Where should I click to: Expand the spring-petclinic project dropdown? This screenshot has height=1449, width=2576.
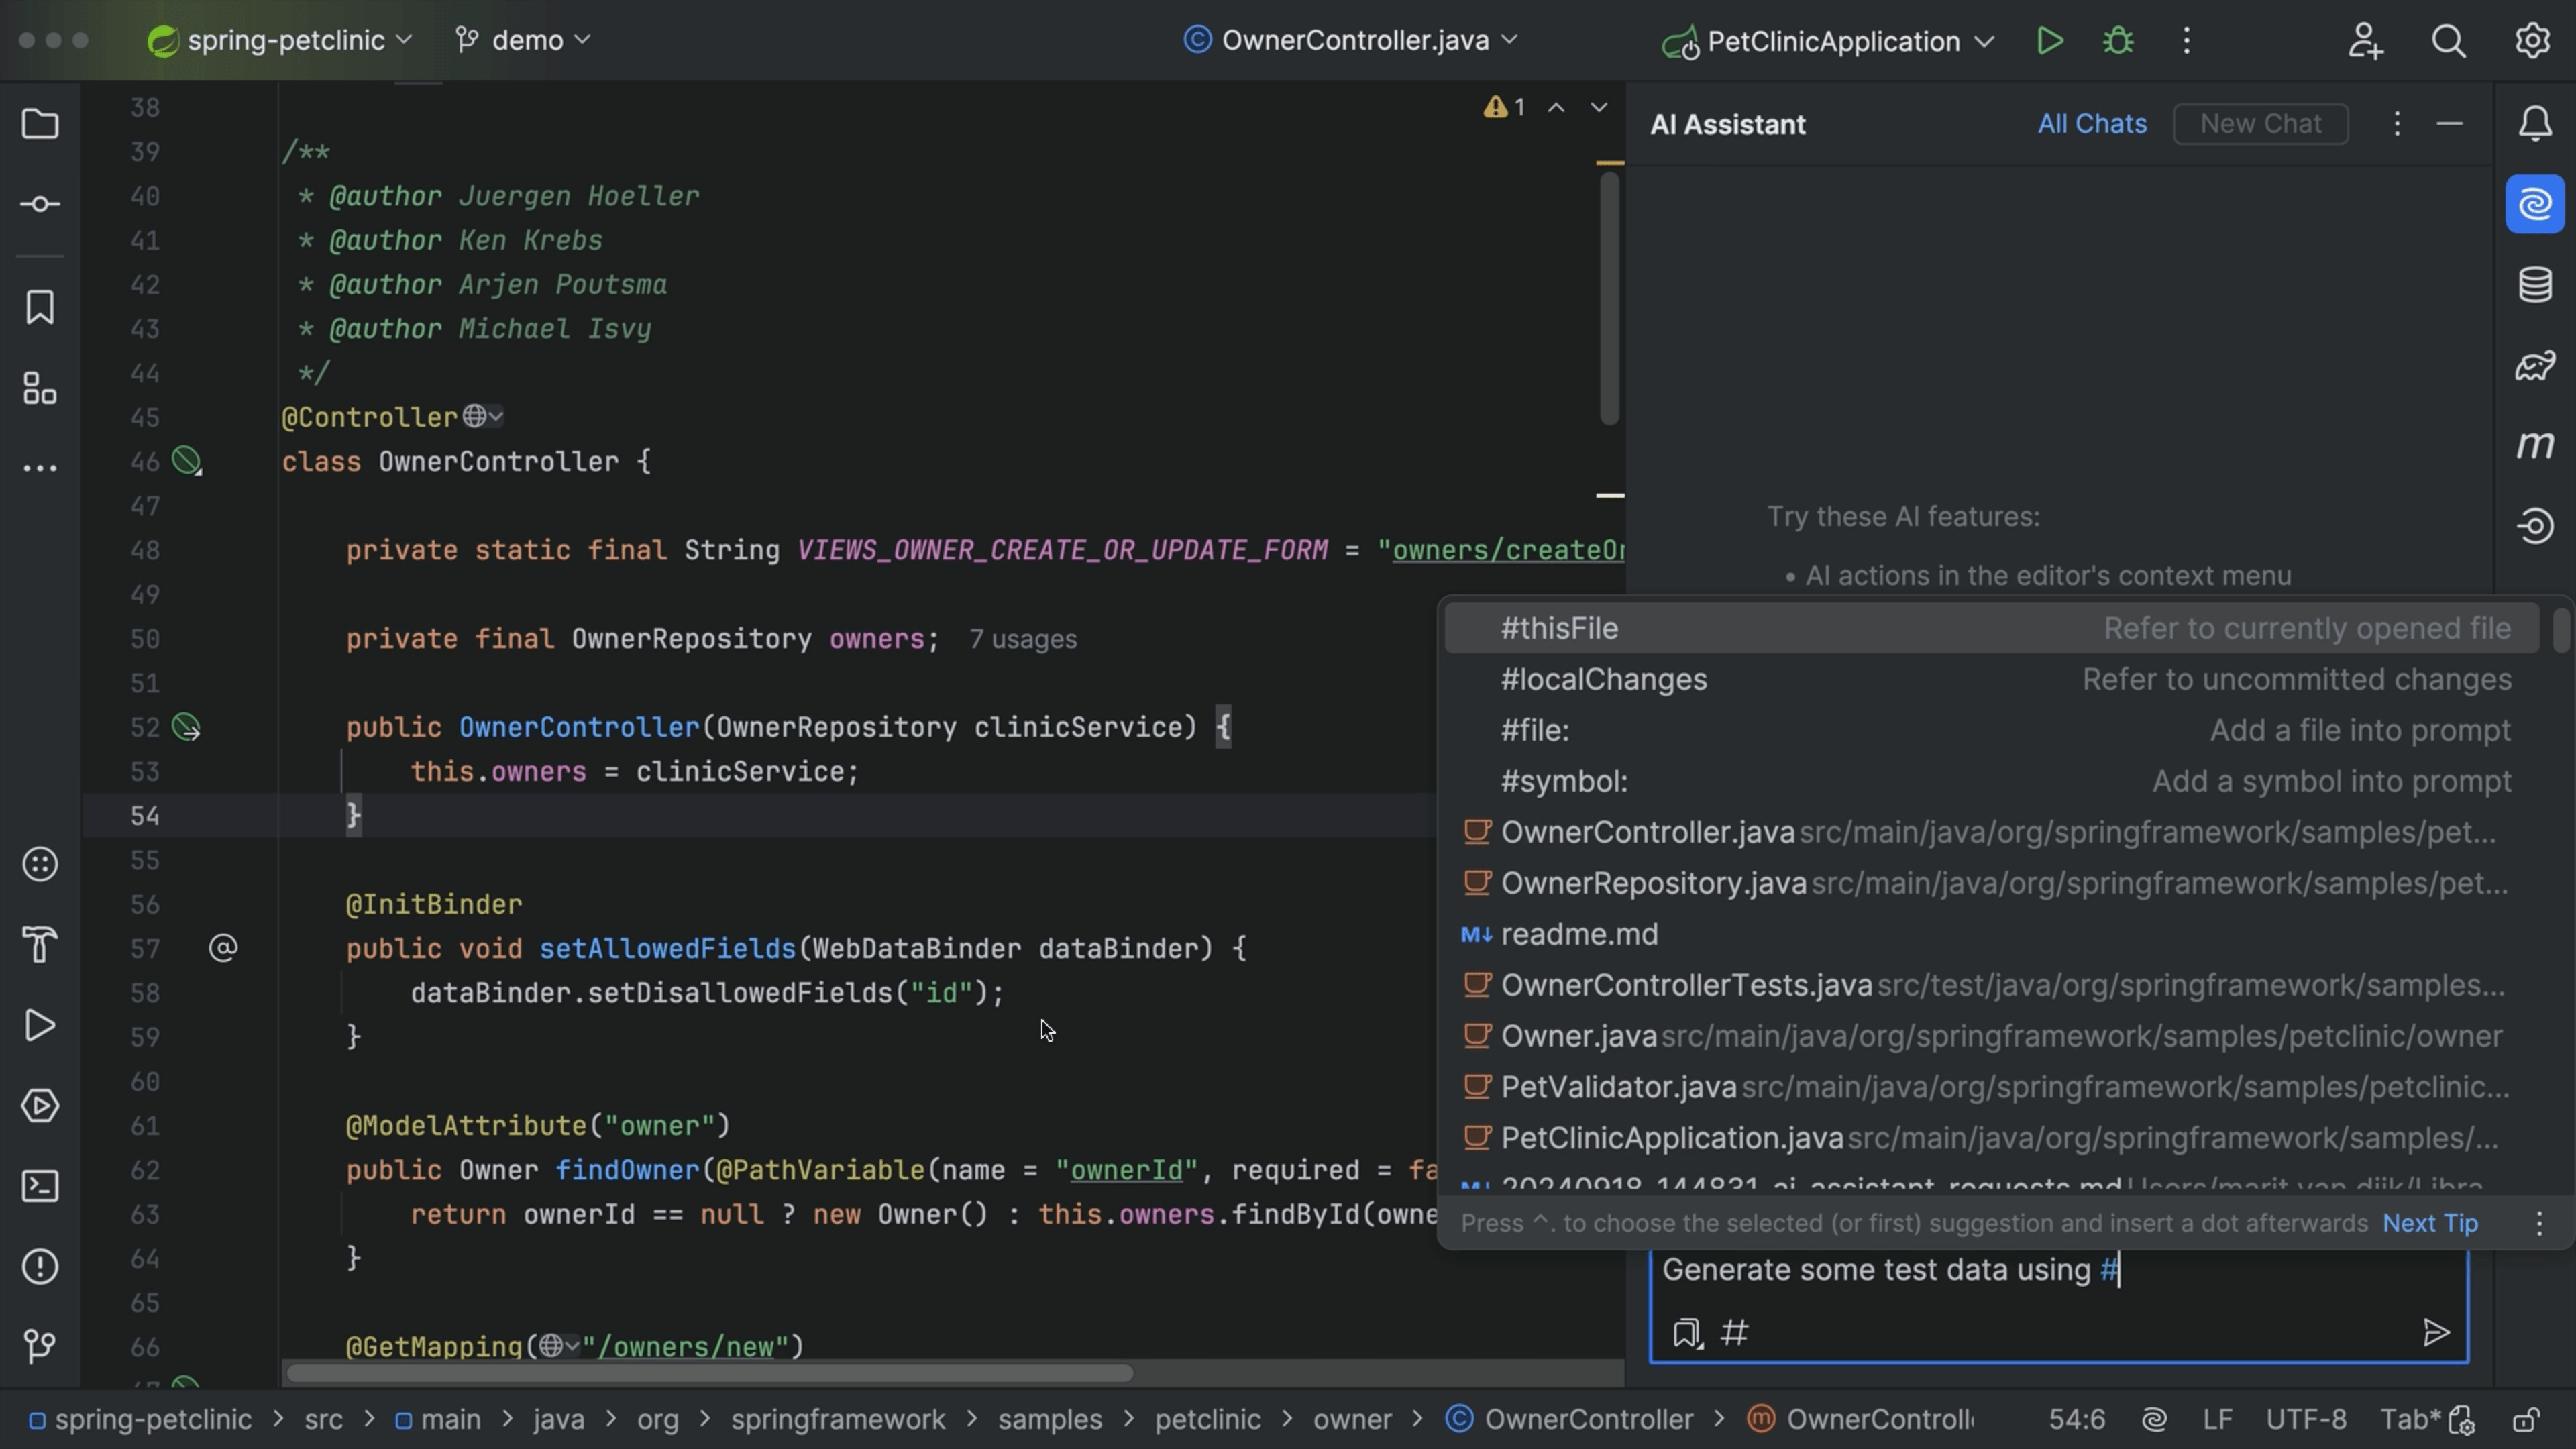point(281,41)
